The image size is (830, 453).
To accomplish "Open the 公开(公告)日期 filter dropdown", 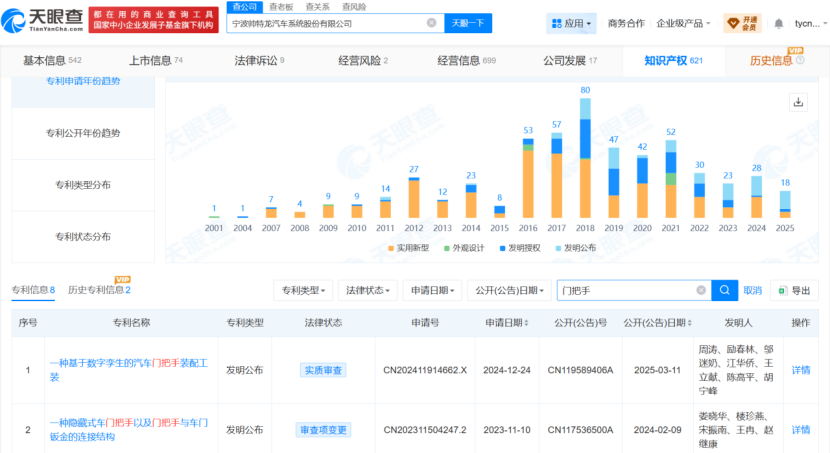I will point(508,290).
